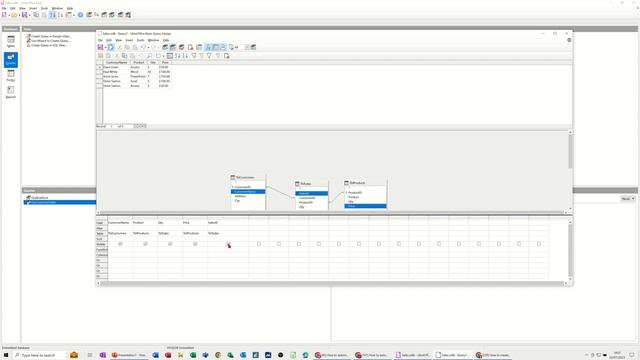Toggle Visible checkbox under Price column
Image resolution: width=640 pixels, height=360 pixels.
pyautogui.click(x=195, y=244)
